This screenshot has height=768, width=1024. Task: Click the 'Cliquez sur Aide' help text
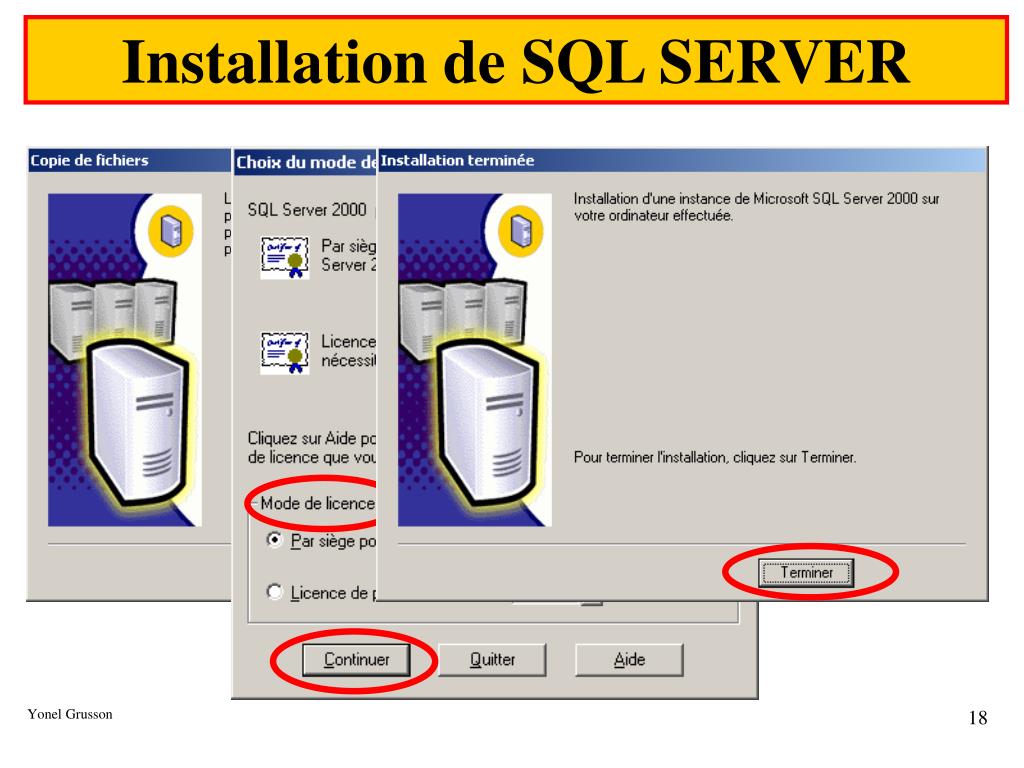pyautogui.click(x=312, y=447)
